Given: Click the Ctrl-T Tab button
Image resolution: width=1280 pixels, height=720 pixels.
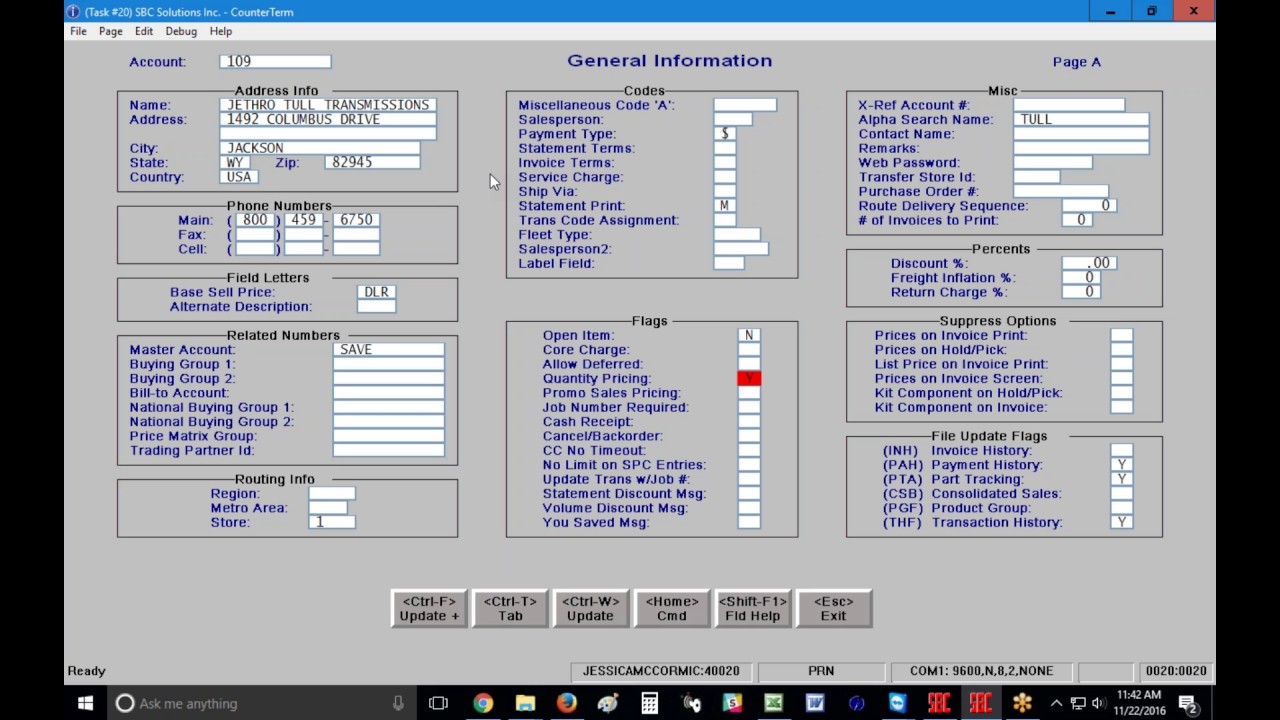Looking at the screenshot, I should [510, 608].
